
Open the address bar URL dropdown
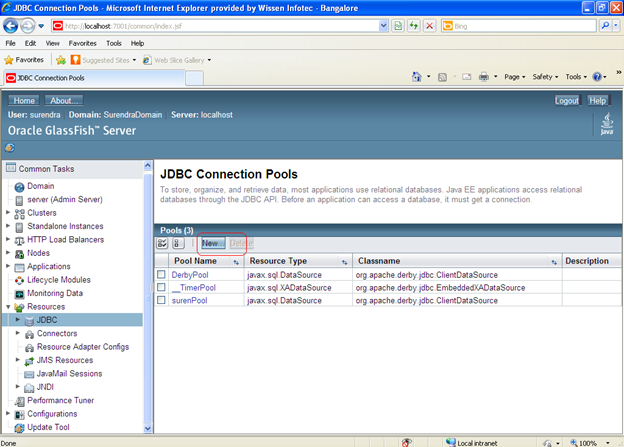pos(383,26)
